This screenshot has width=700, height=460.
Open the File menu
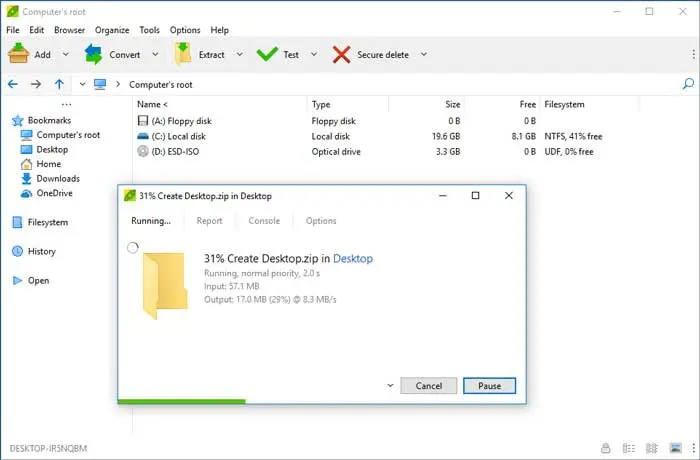(12, 30)
